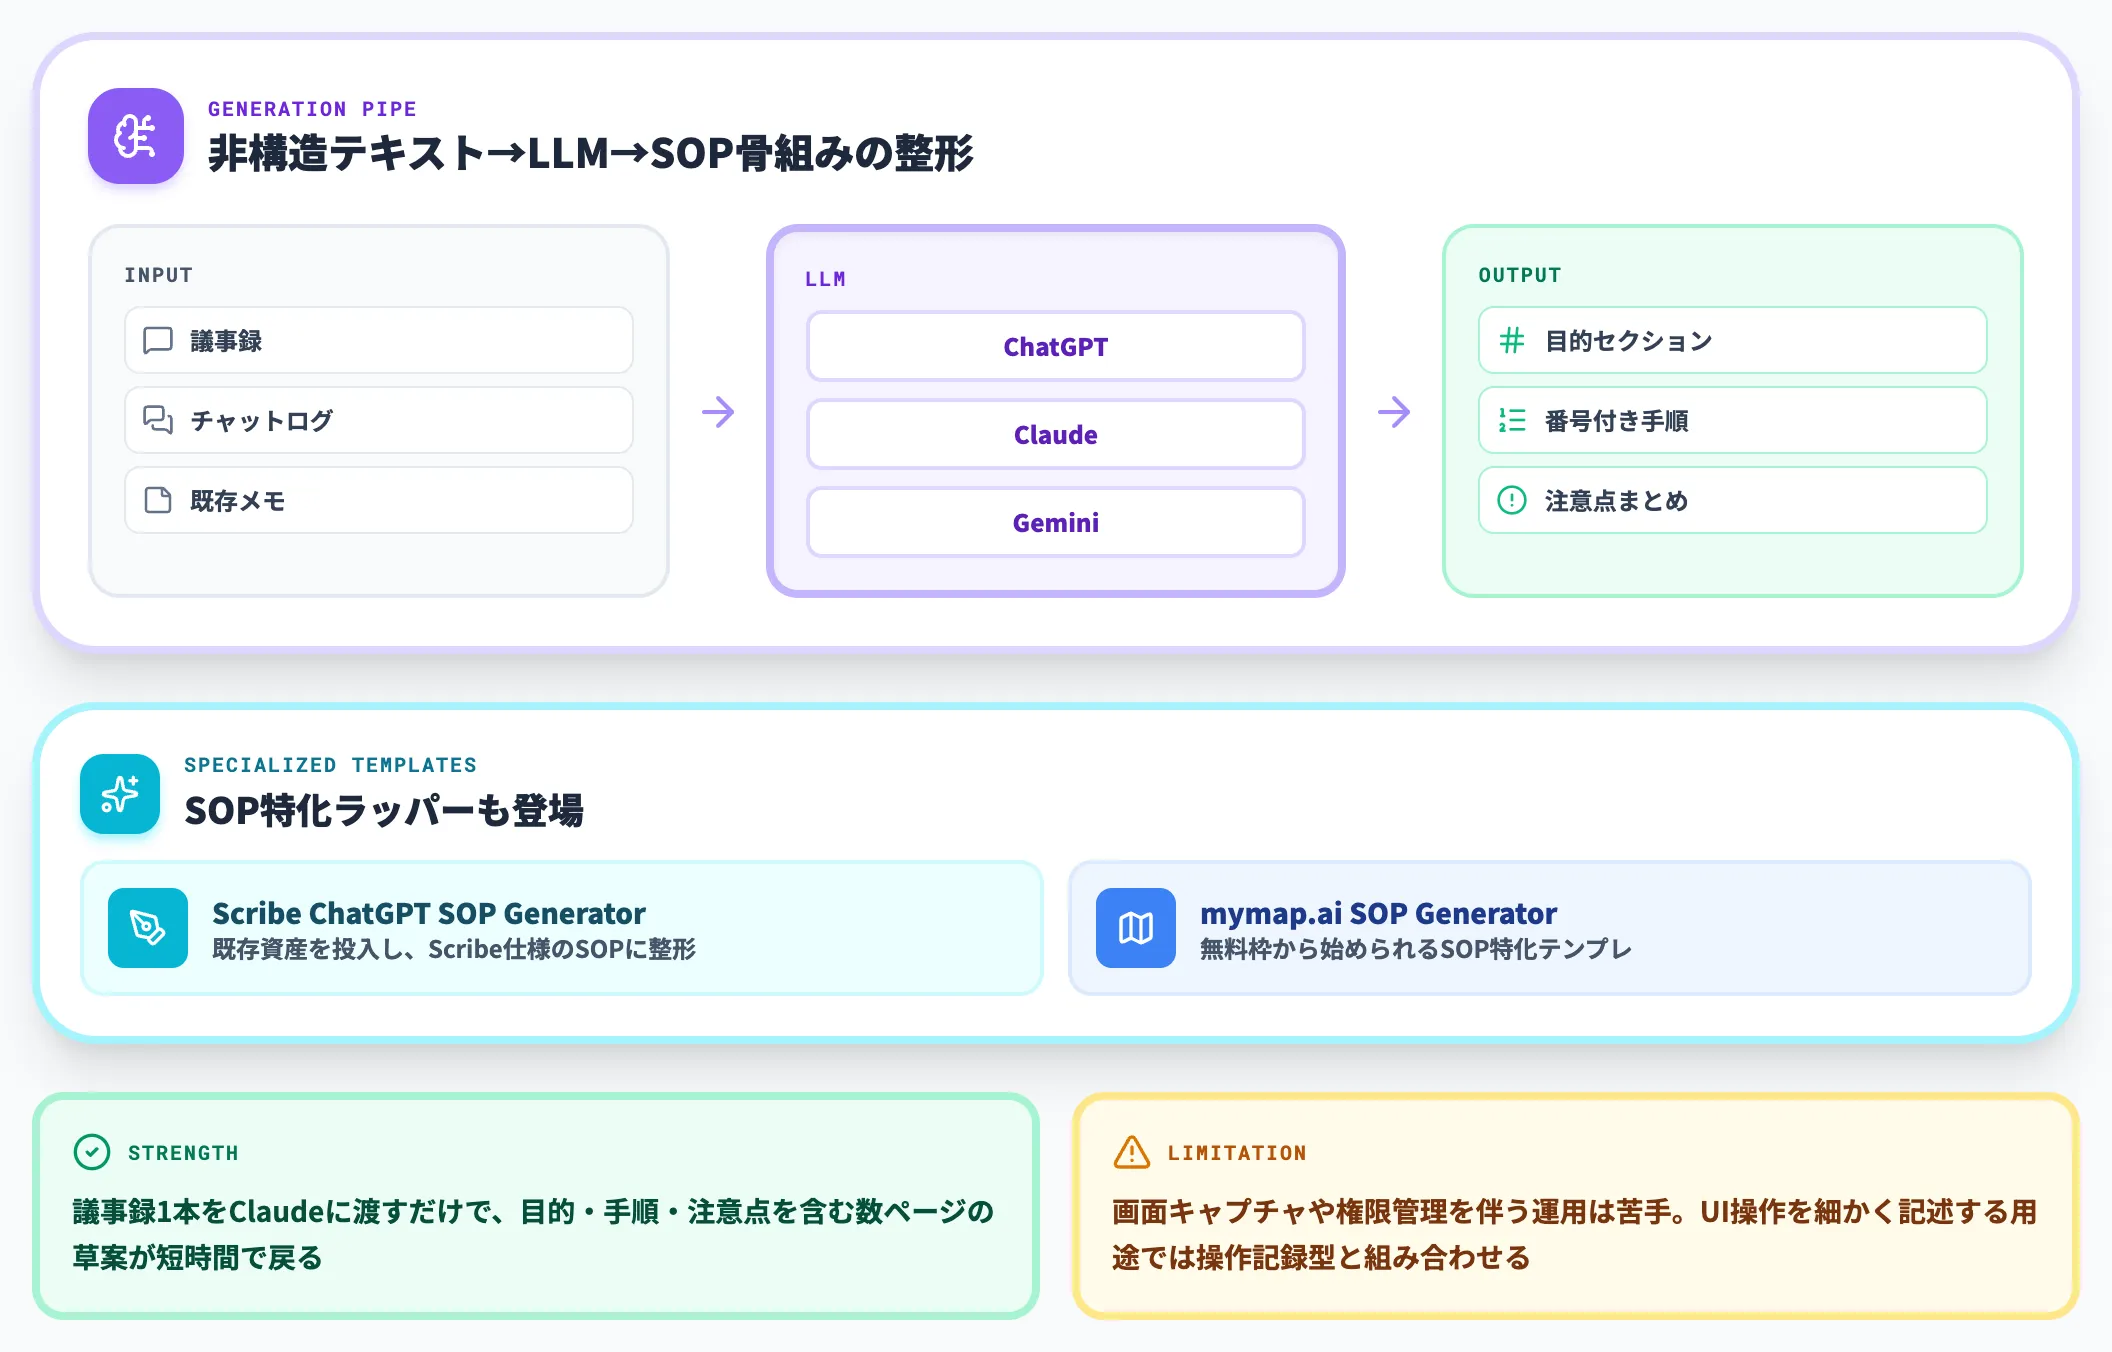Select the Gemini option

click(1056, 522)
